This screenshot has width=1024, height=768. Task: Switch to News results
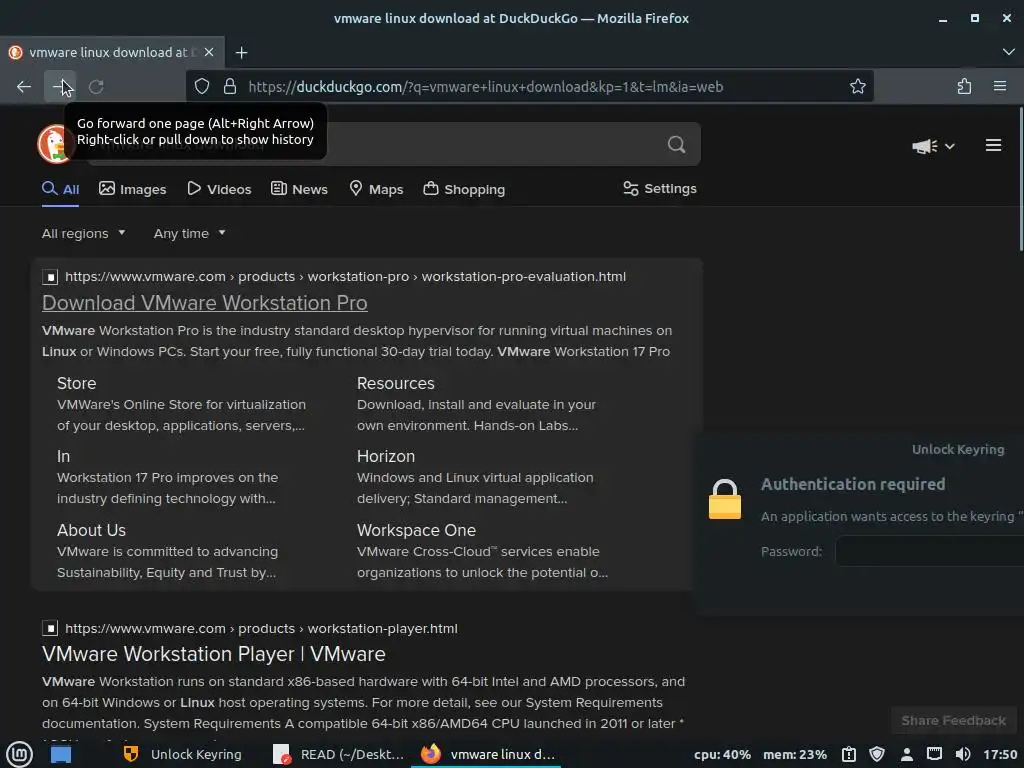299,189
